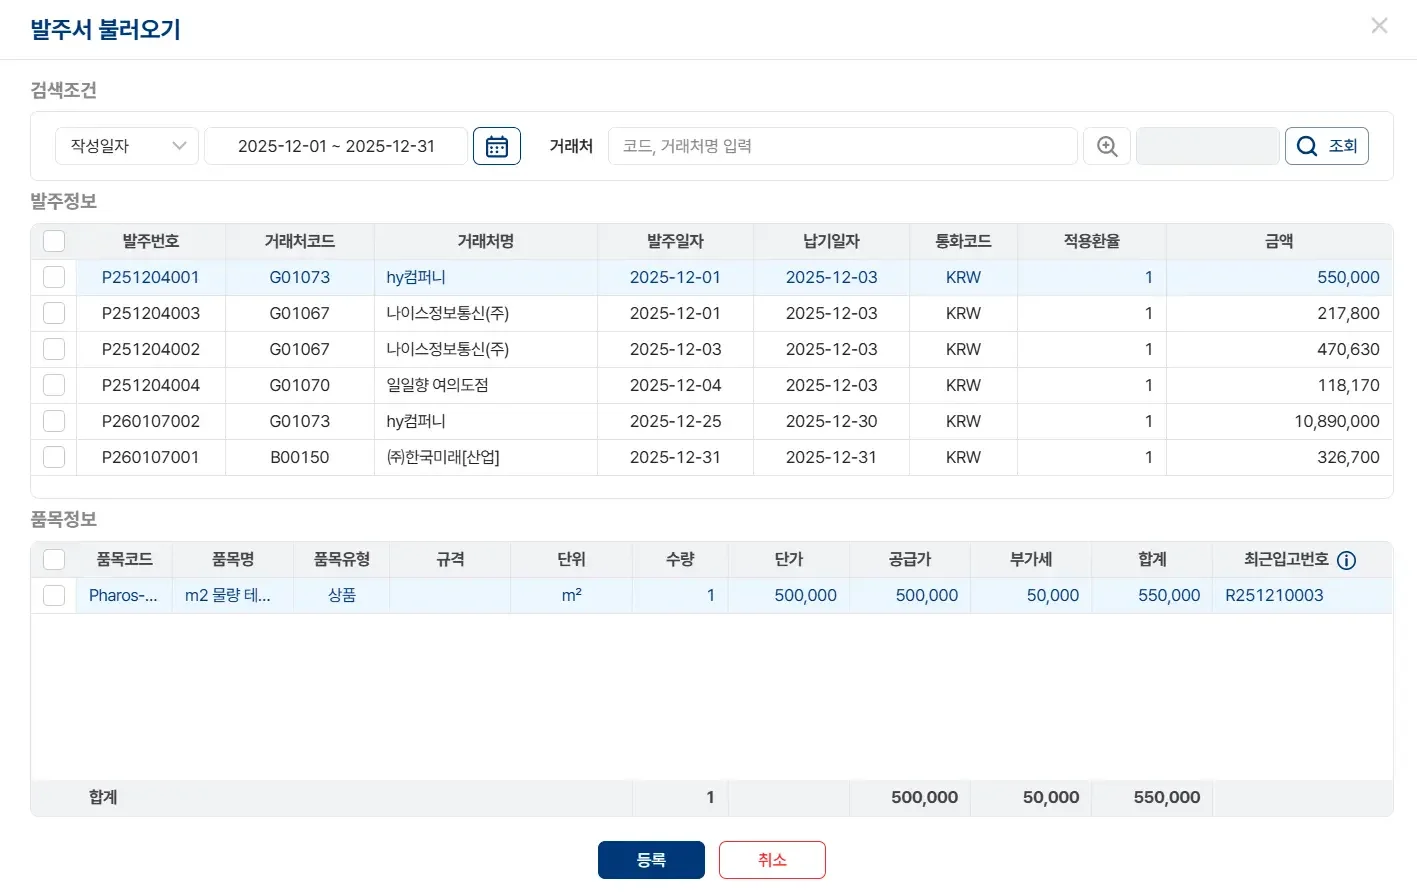The width and height of the screenshot is (1417, 892).
Task: Click the date range field showing 2025-12-01 ~ 2025-12-31
Action: pyautogui.click(x=335, y=145)
